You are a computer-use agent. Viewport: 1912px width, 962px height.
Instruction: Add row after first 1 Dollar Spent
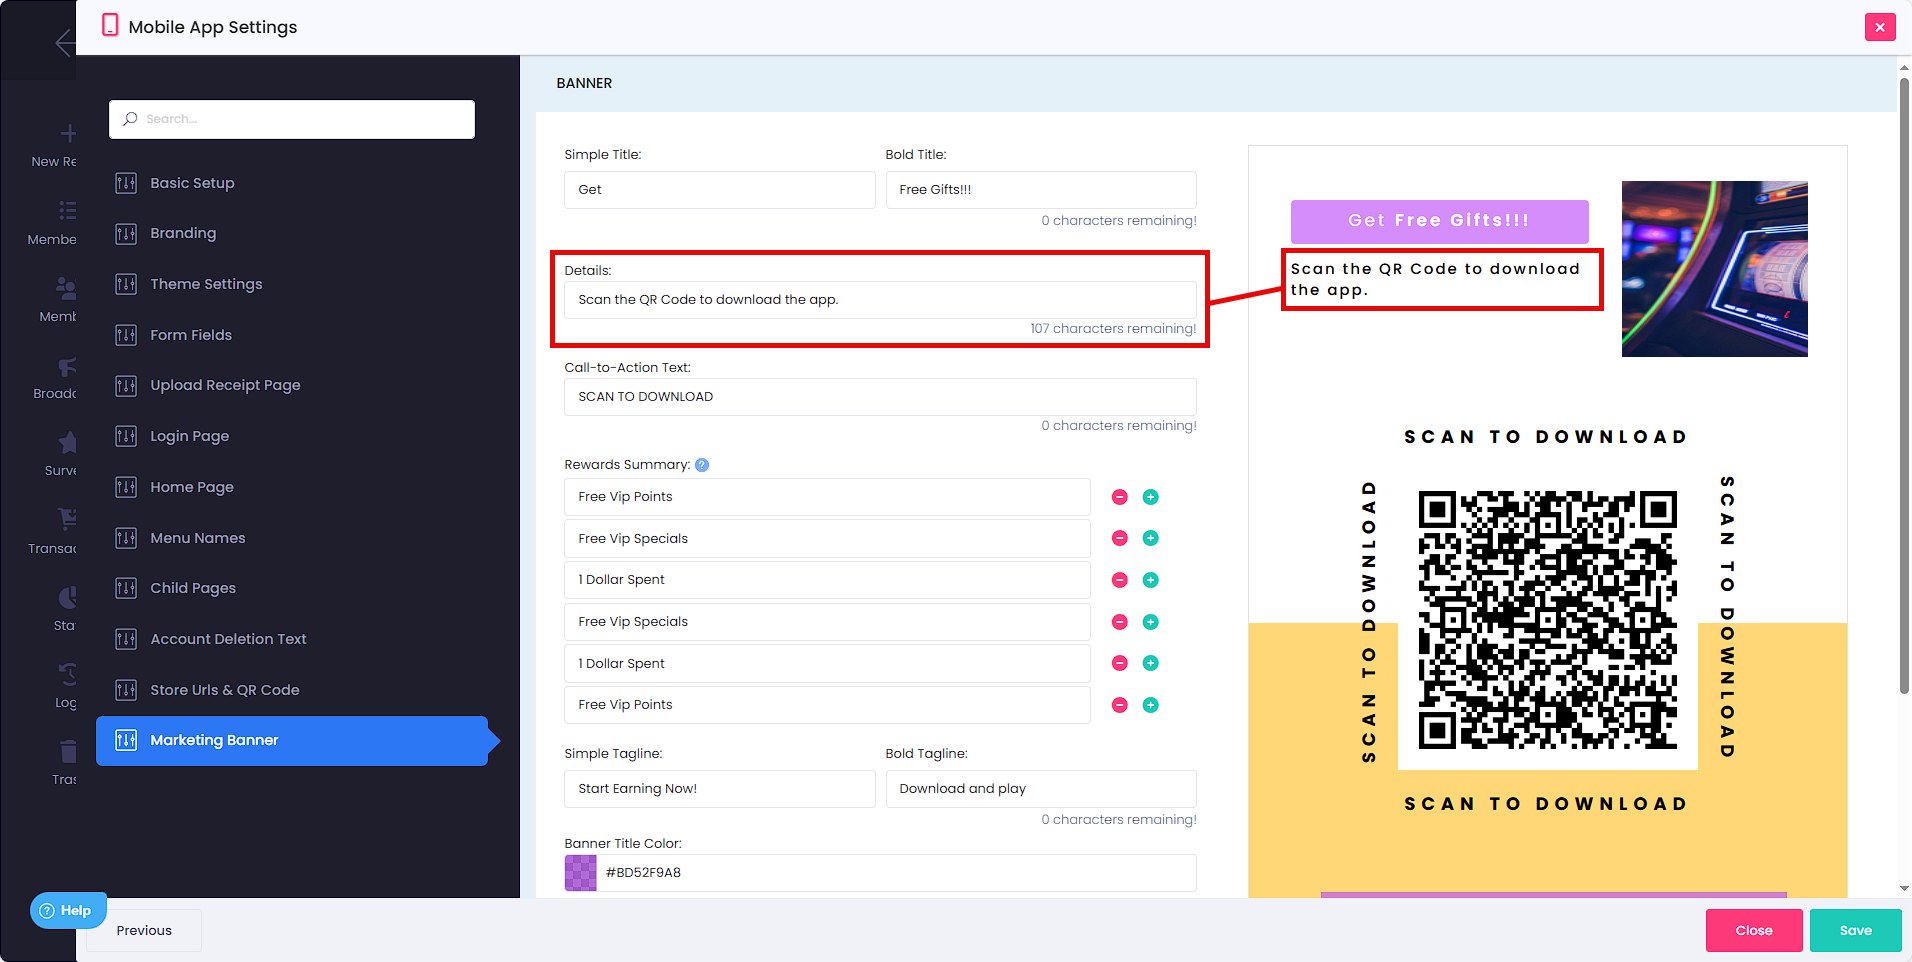1151,580
